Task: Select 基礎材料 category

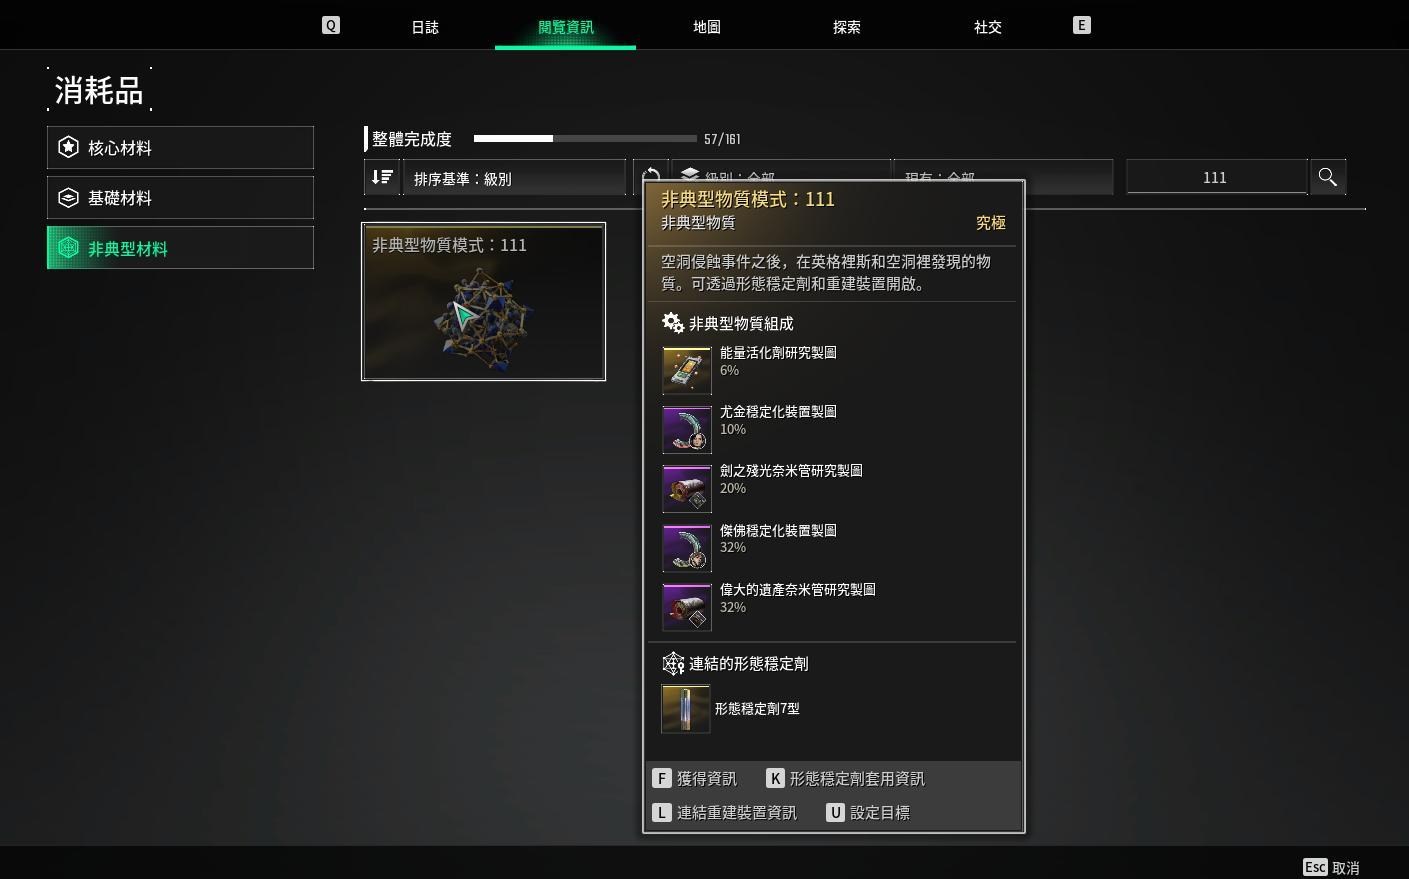Action: [180, 198]
